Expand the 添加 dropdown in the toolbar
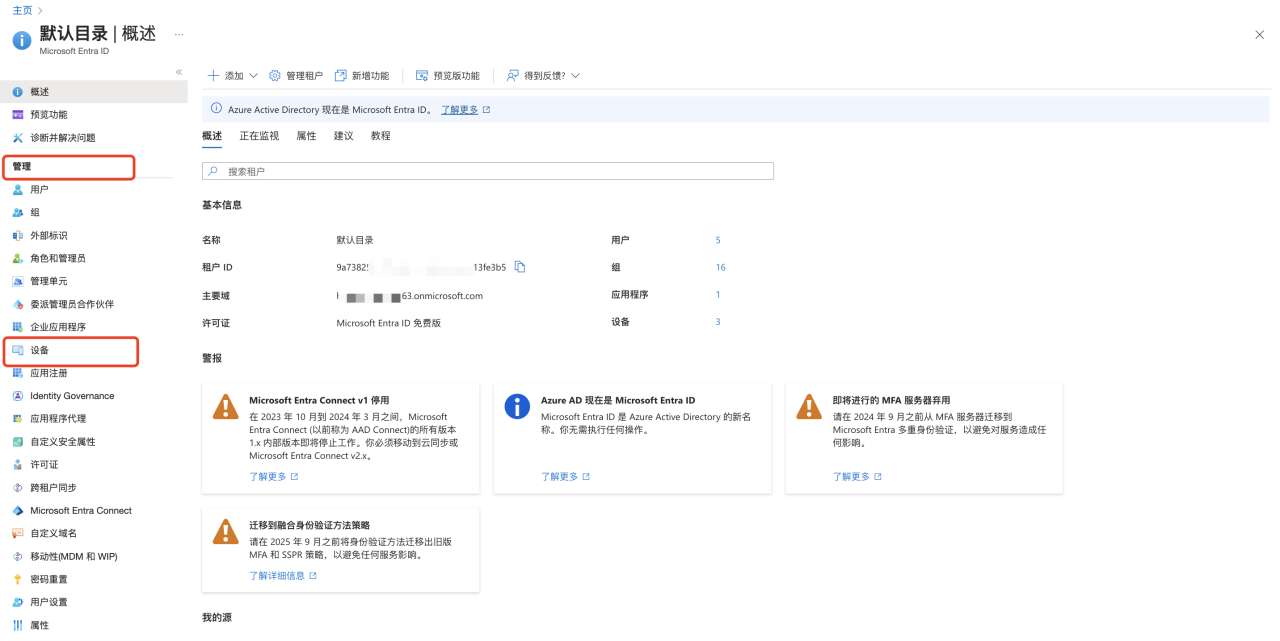Viewport: 1280px width, 641px height. (232, 76)
